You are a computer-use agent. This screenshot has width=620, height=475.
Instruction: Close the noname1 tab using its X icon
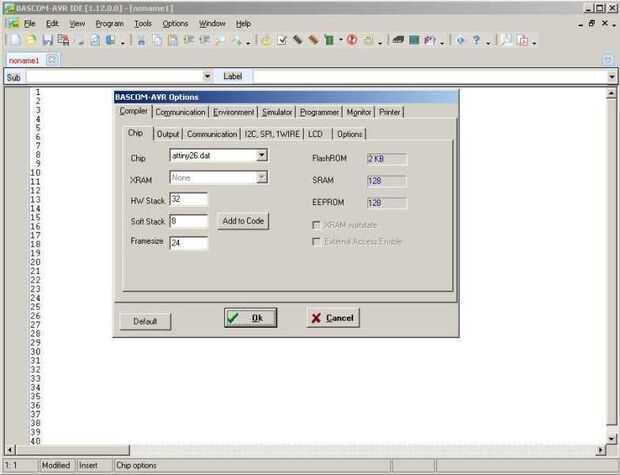(52, 60)
